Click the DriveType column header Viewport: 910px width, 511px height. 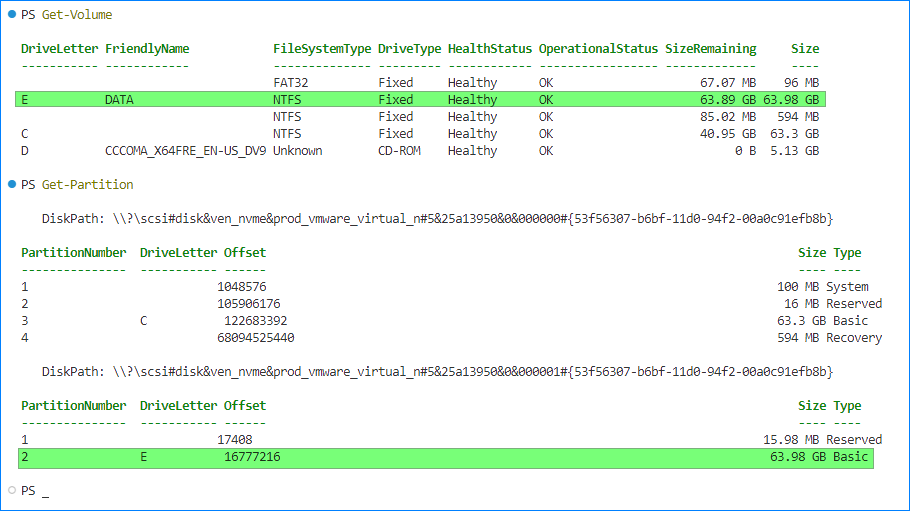pos(409,49)
